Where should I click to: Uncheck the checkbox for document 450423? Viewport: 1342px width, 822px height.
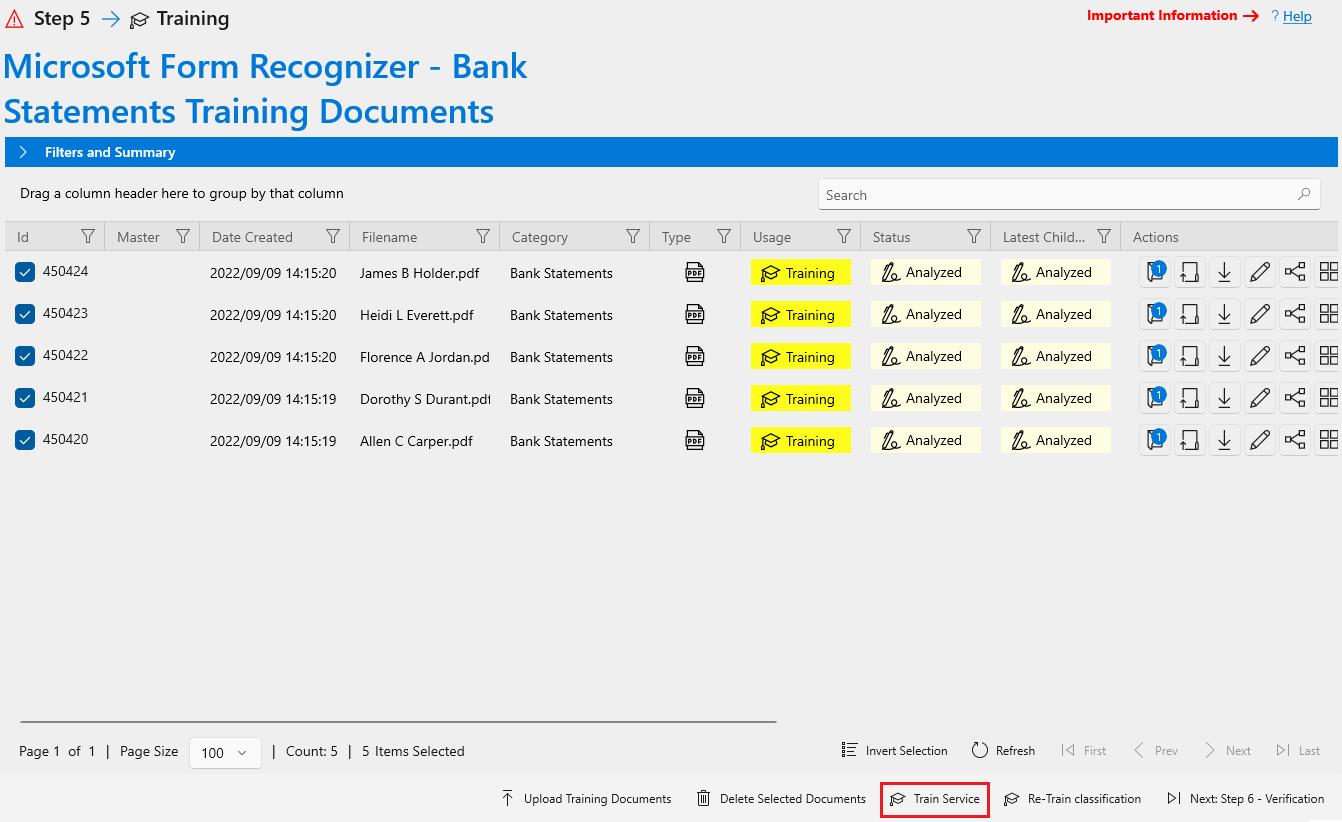[x=25, y=314]
